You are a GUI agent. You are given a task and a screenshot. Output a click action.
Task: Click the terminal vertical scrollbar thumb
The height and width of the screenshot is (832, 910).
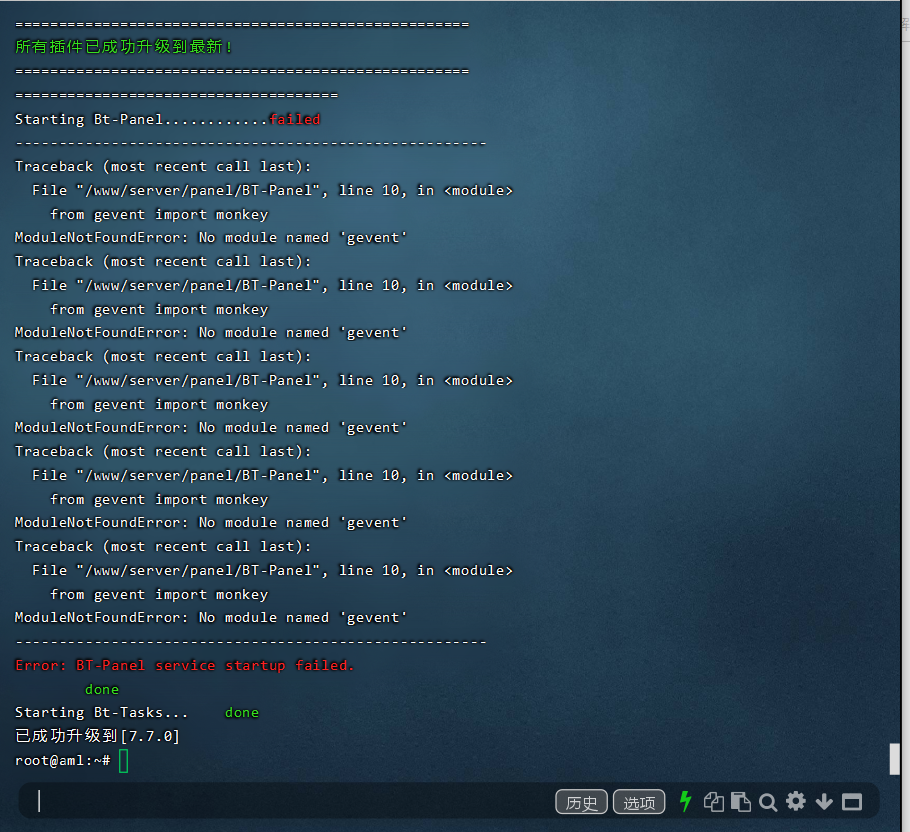(x=894, y=759)
